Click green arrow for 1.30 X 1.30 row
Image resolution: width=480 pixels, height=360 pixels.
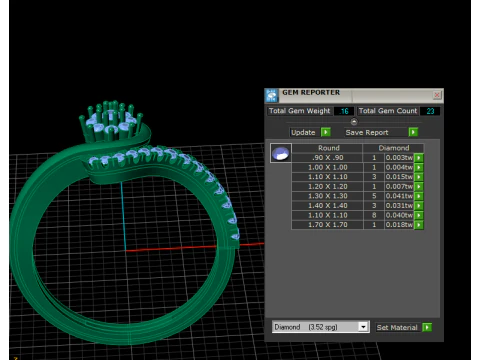(419, 196)
